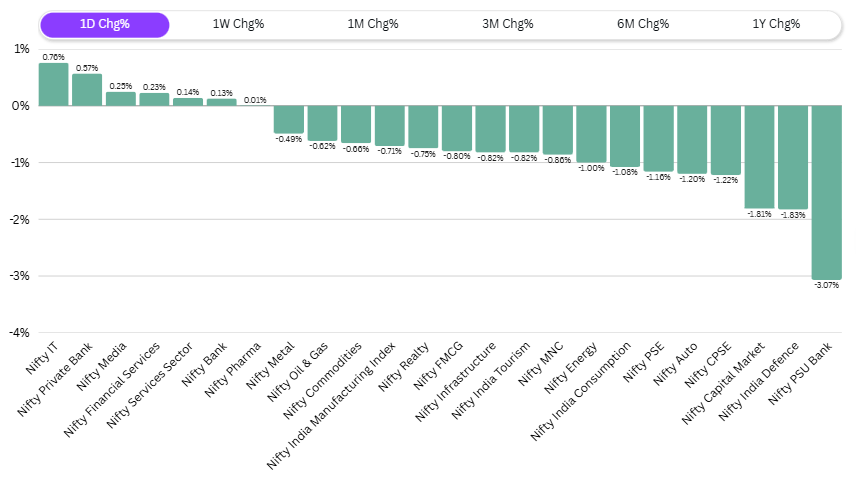
Task: Switch to the 1W Chg% tab
Action: point(238,24)
